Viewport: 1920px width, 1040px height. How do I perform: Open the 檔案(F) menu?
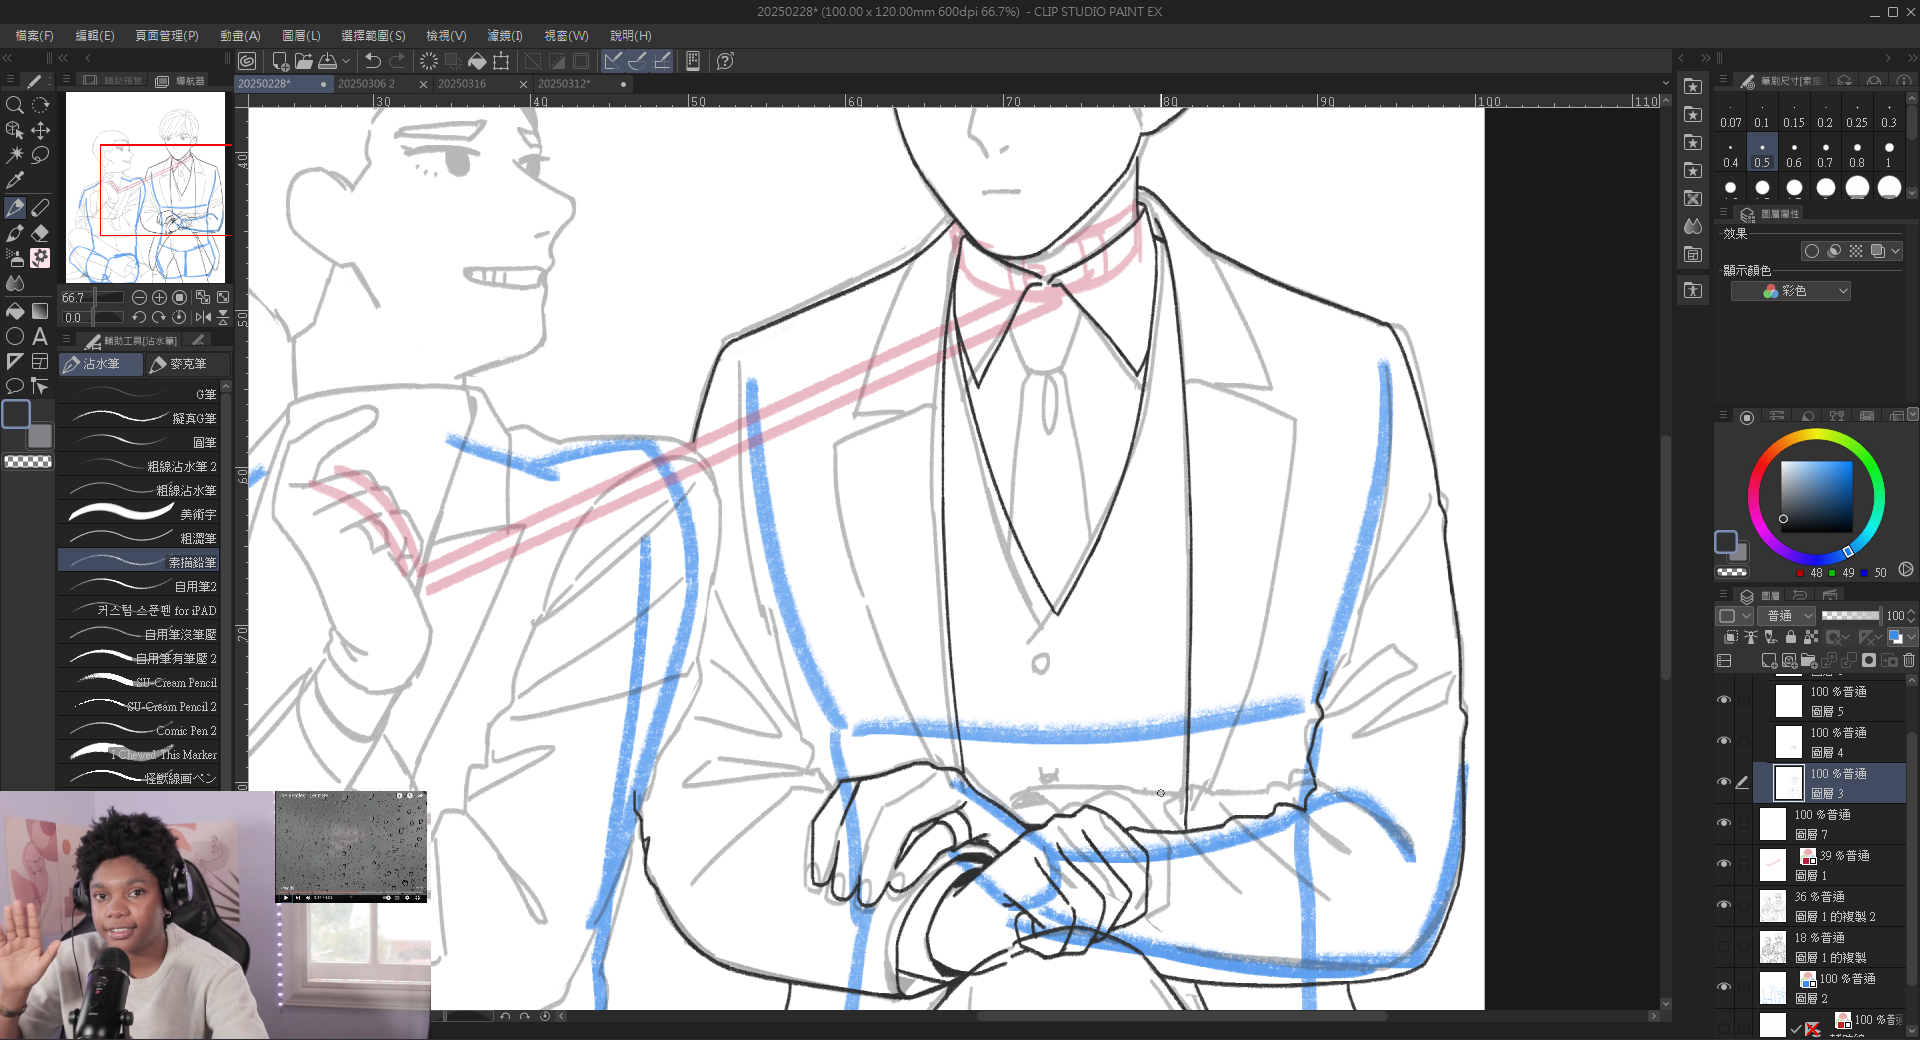(34, 35)
